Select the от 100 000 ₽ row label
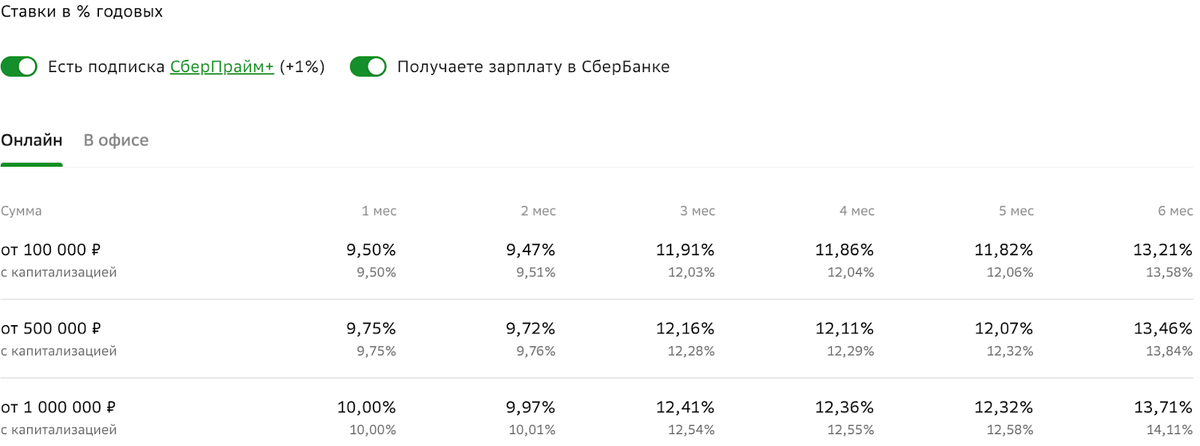1200x446 pixels. 50,250
